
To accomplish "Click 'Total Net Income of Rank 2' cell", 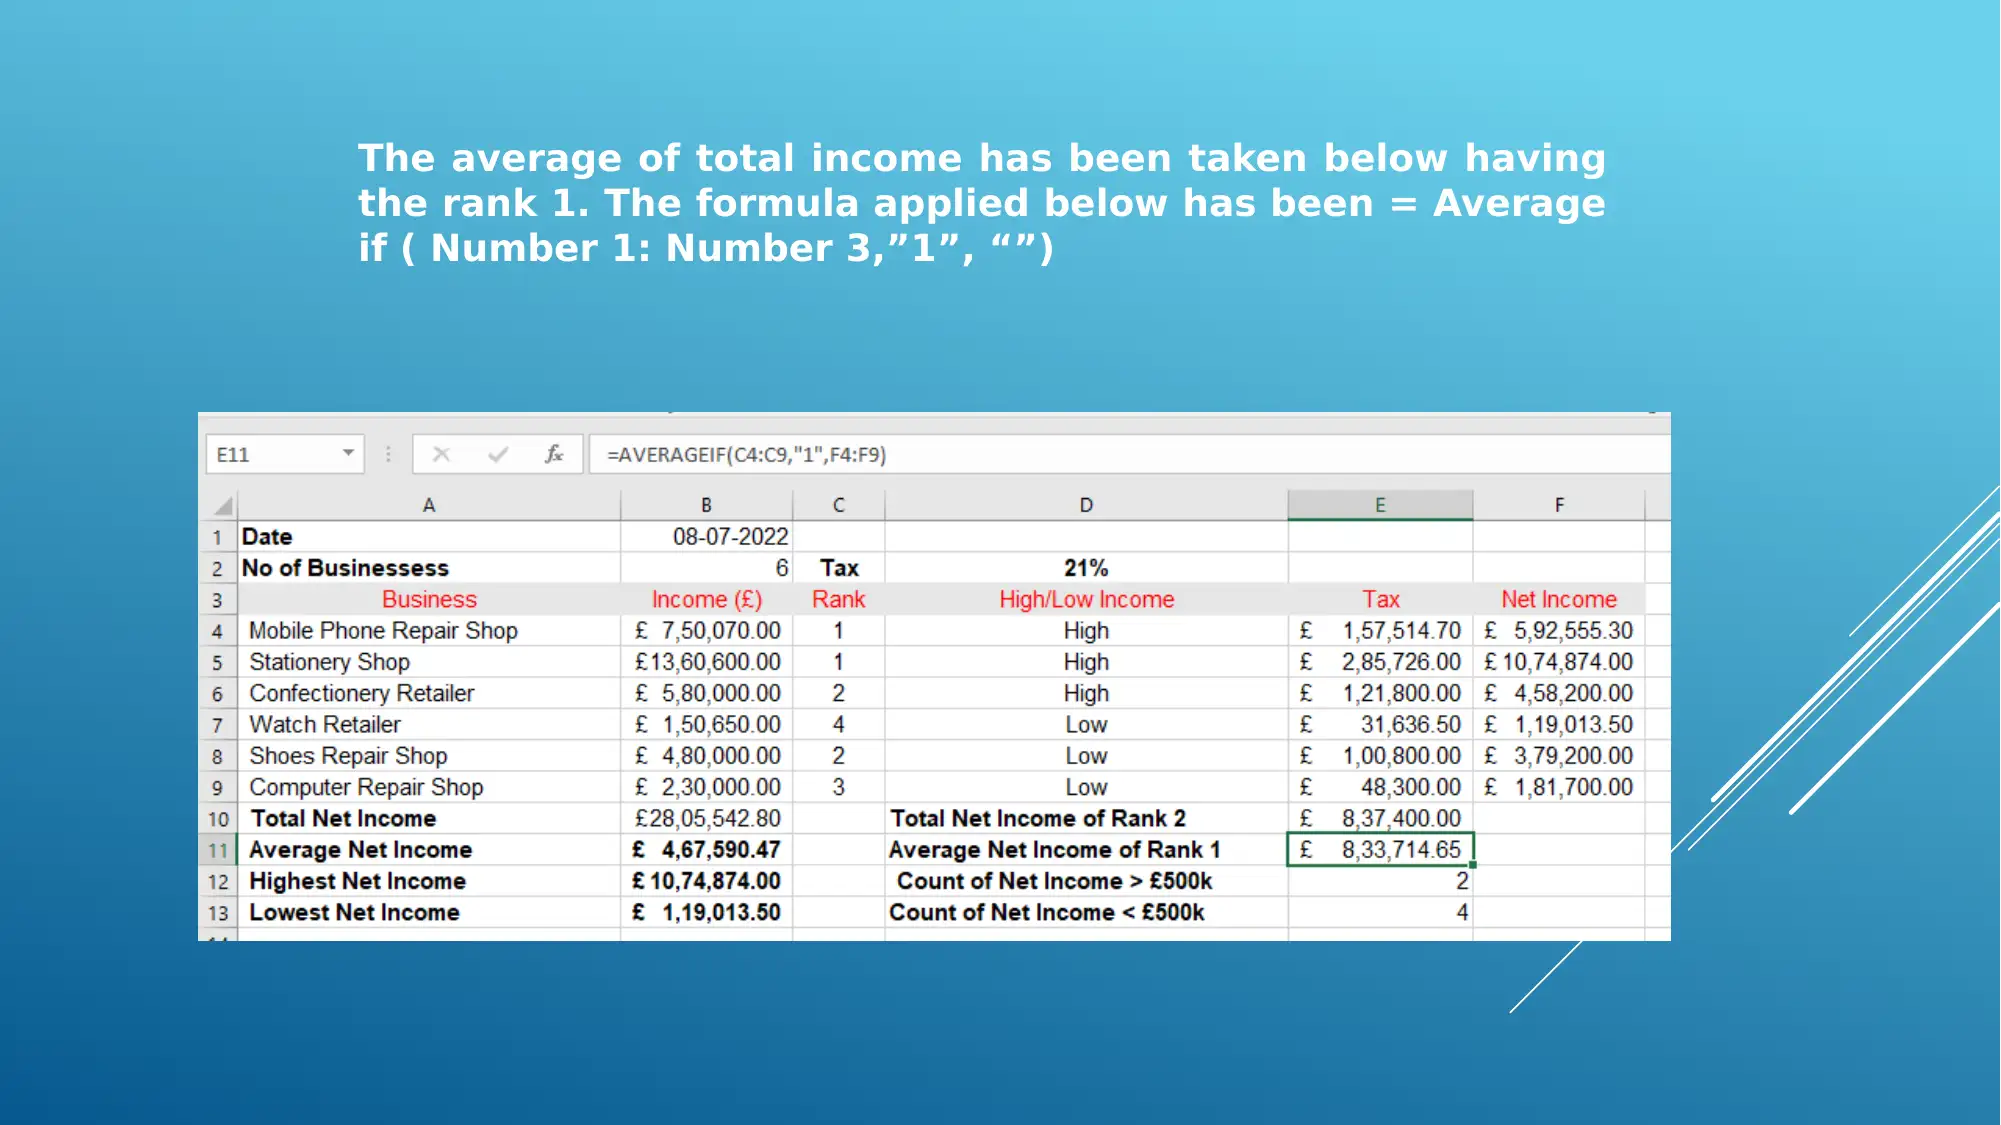I will (1086, 818).
